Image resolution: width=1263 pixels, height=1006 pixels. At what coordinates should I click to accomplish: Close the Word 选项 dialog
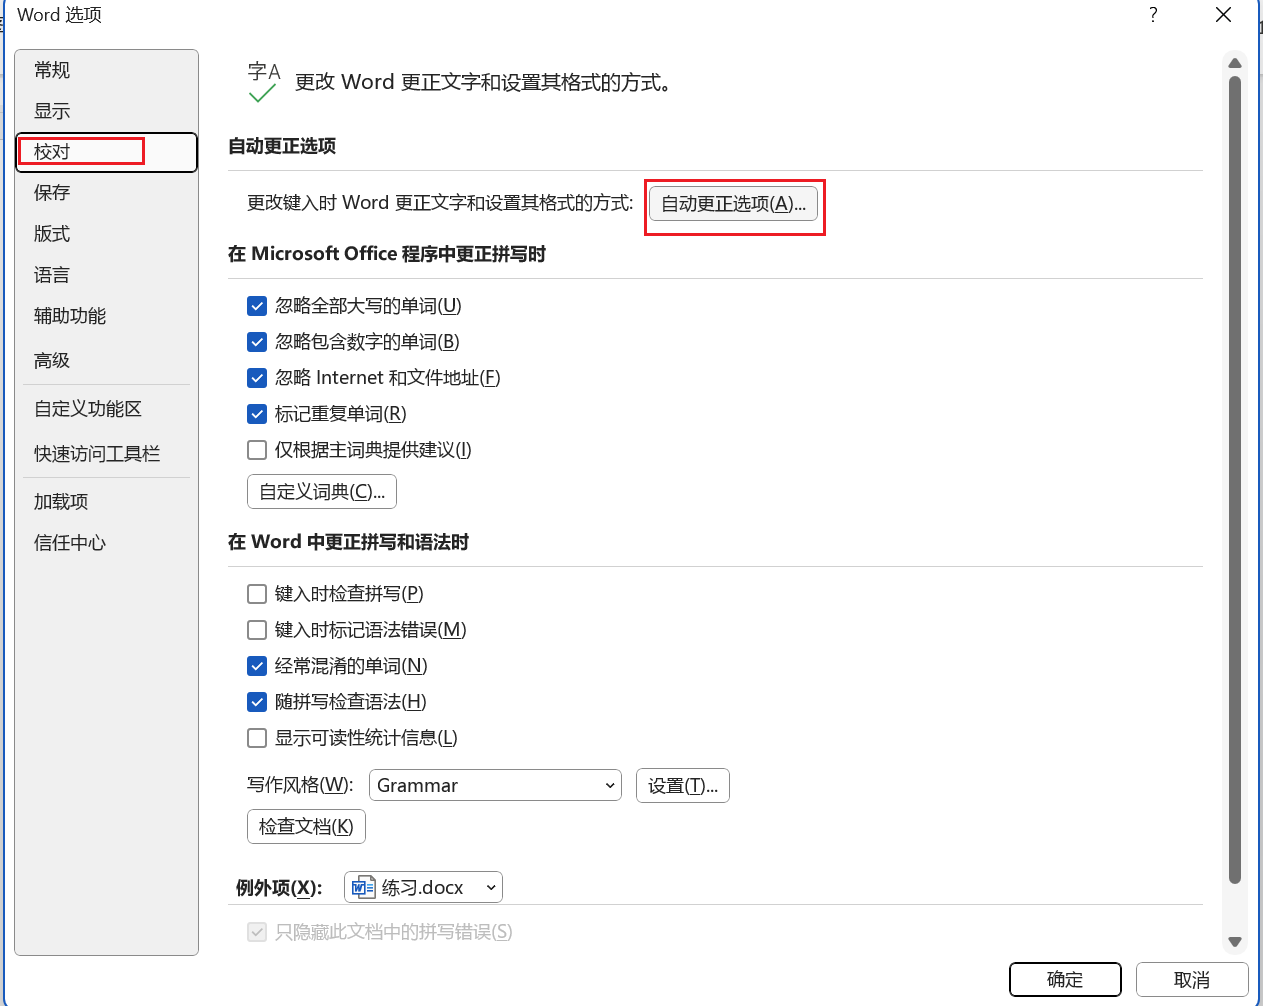tap(1223, 14)
